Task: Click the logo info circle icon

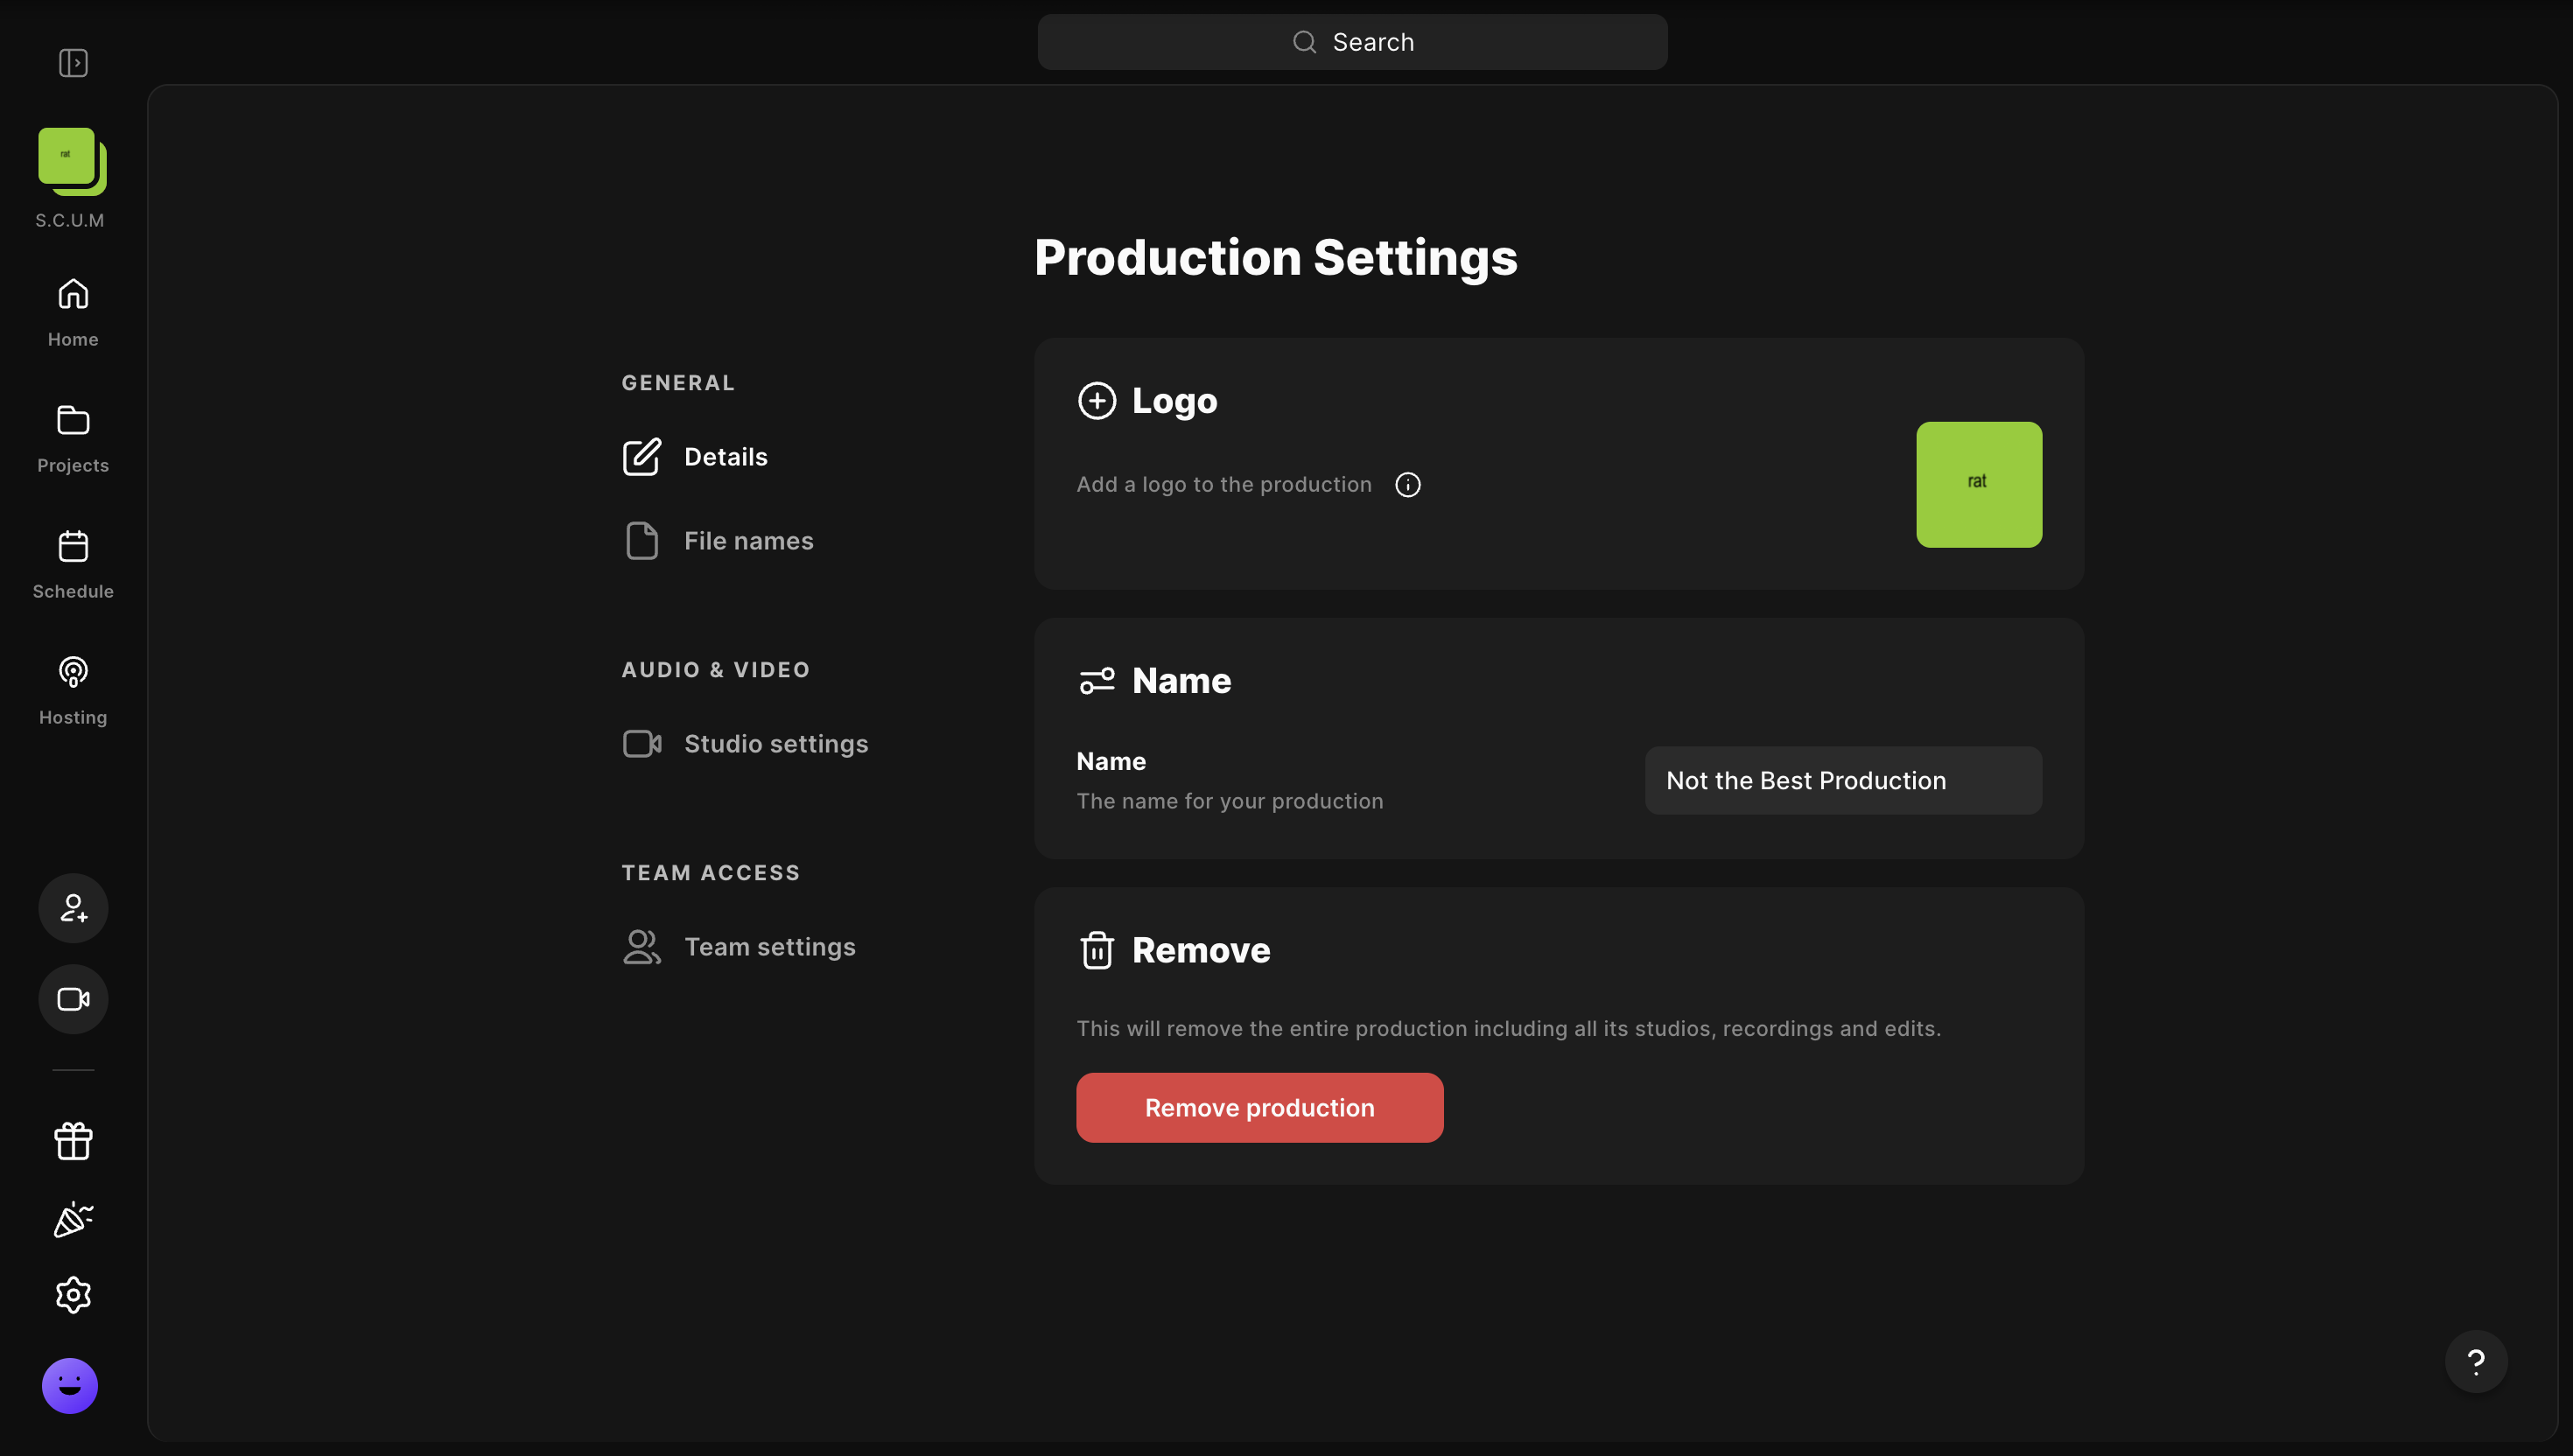Action: click(x=1407, y=485)
